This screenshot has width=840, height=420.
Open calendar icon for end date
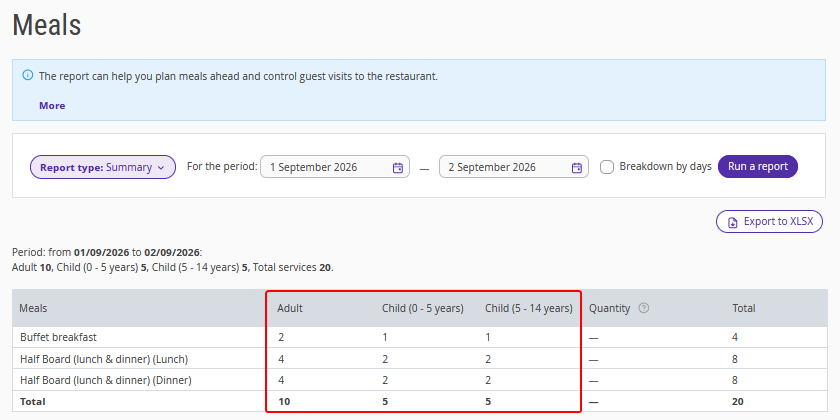(x=576, y=168)
